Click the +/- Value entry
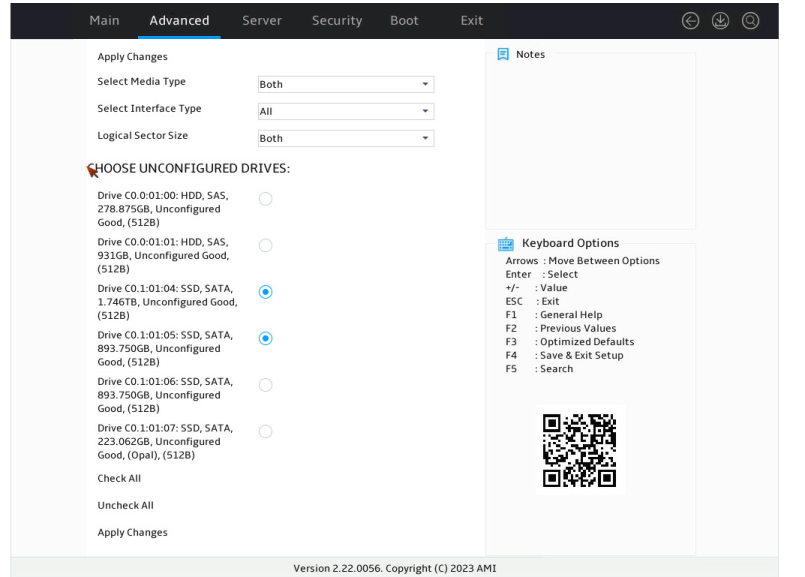Image resolution: width=805 pixels, height=577 pixels. click(536, 288)
